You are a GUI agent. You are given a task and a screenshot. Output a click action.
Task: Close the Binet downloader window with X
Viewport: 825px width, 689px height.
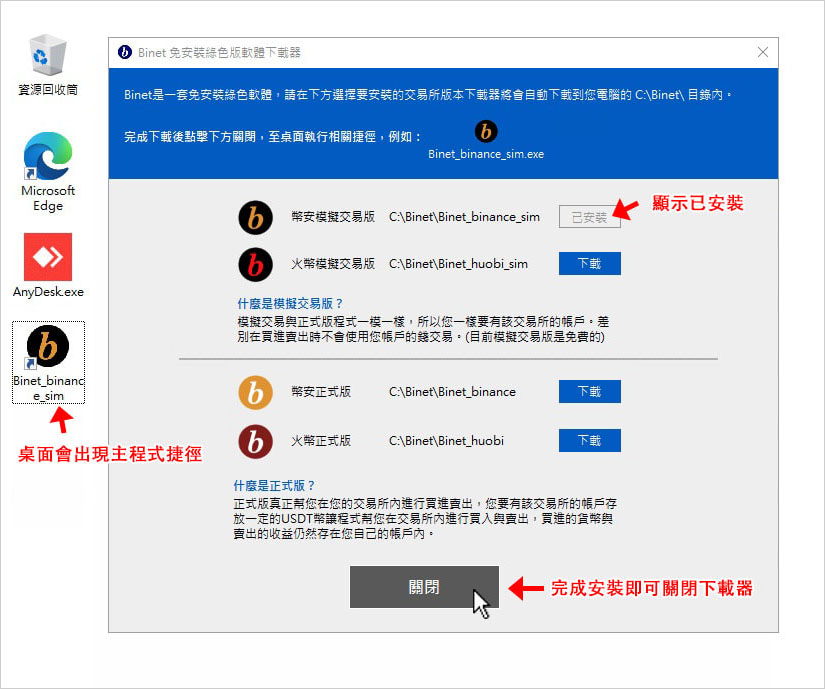pos(762,52)
